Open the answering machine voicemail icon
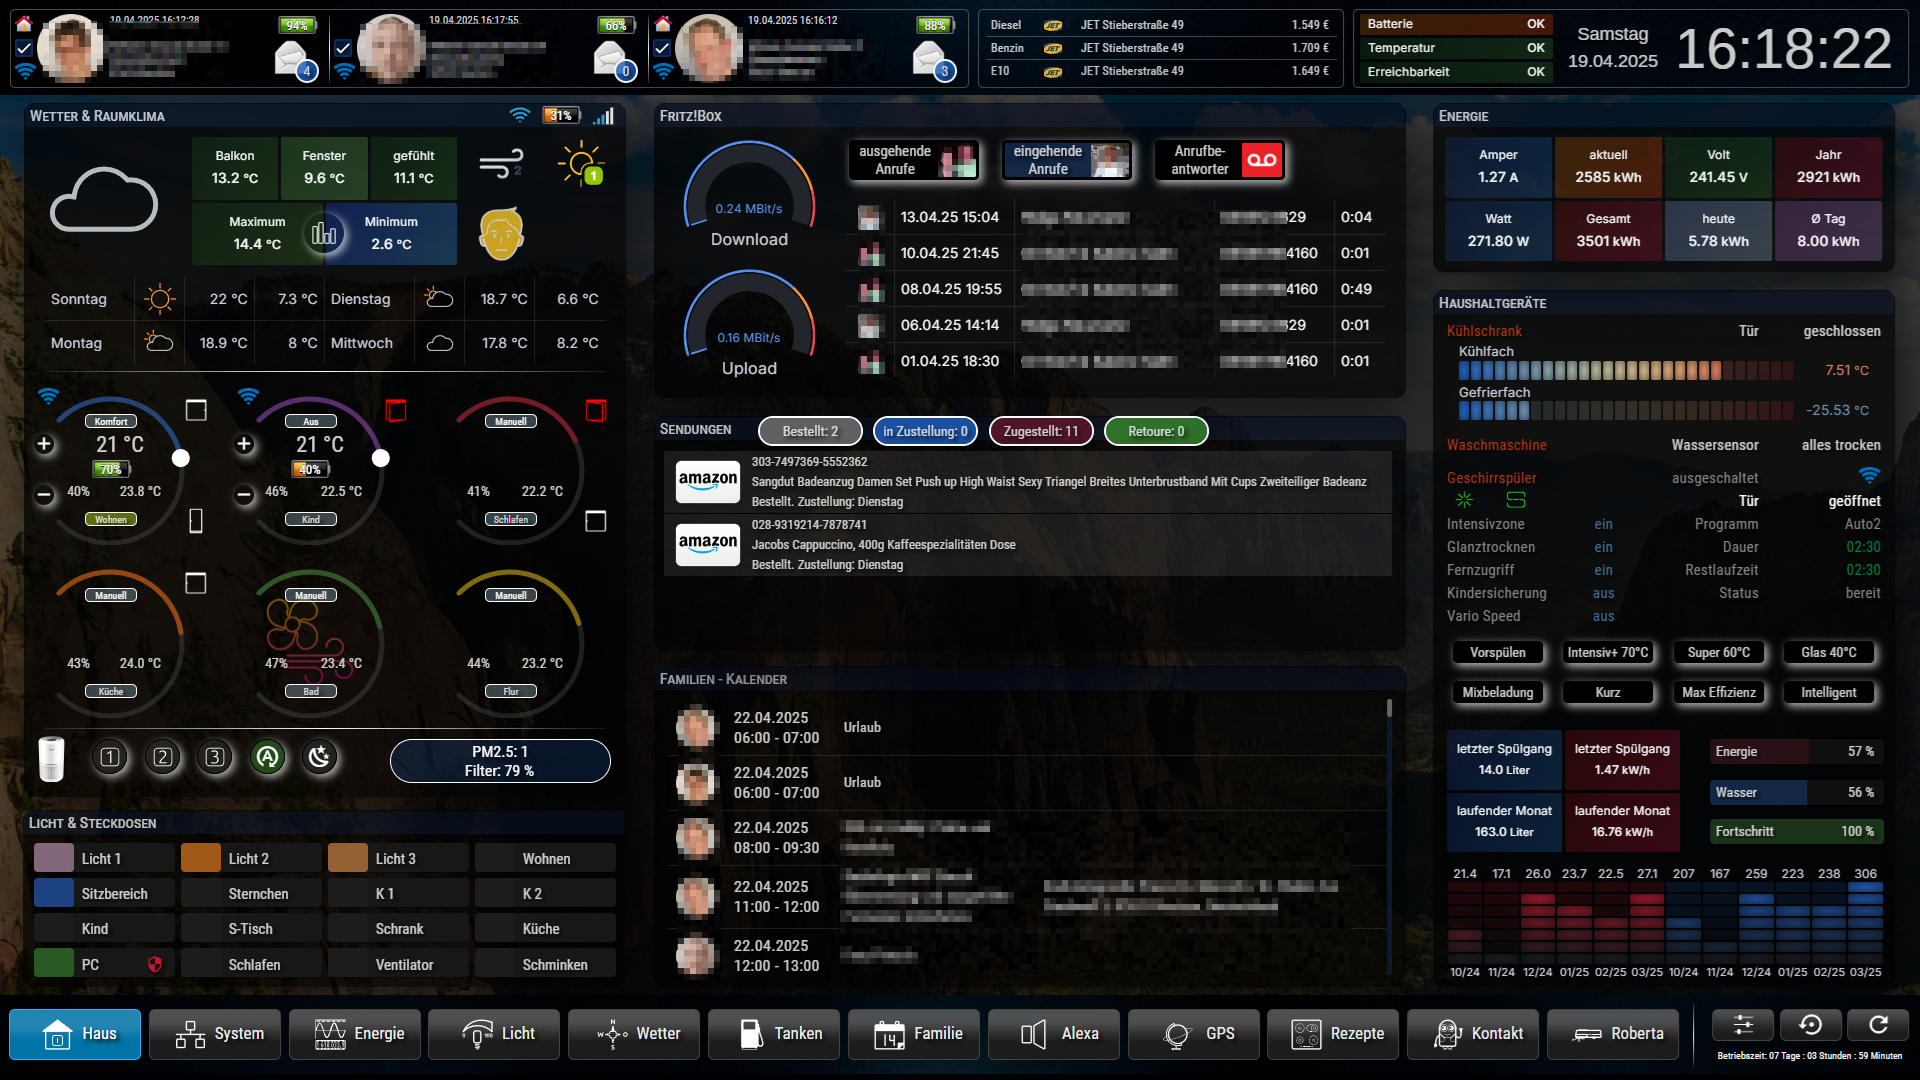 pos(1261,160)
